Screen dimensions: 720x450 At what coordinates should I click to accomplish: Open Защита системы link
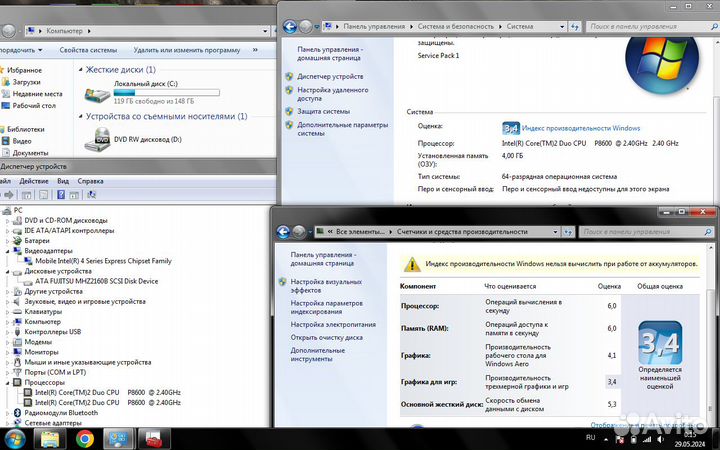point(324,112)
